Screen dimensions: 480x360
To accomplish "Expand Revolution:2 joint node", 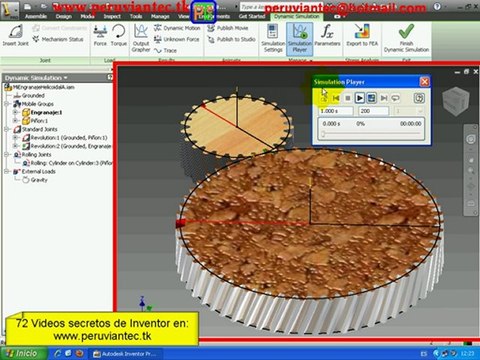I will coord(15,146).
